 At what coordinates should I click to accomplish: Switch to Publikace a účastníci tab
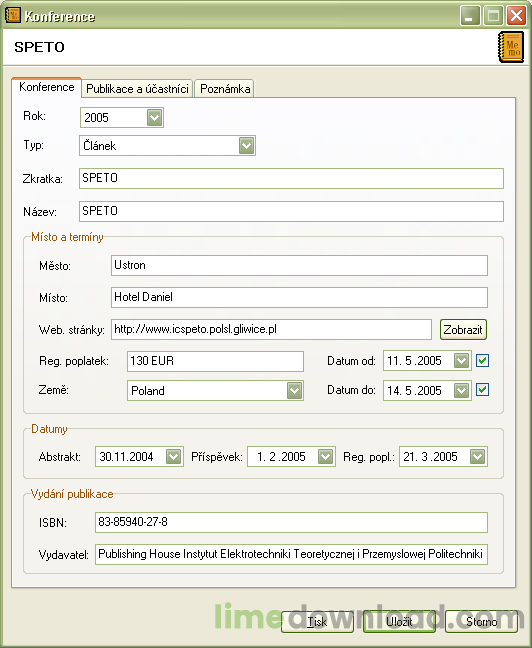tap(137, 89)
